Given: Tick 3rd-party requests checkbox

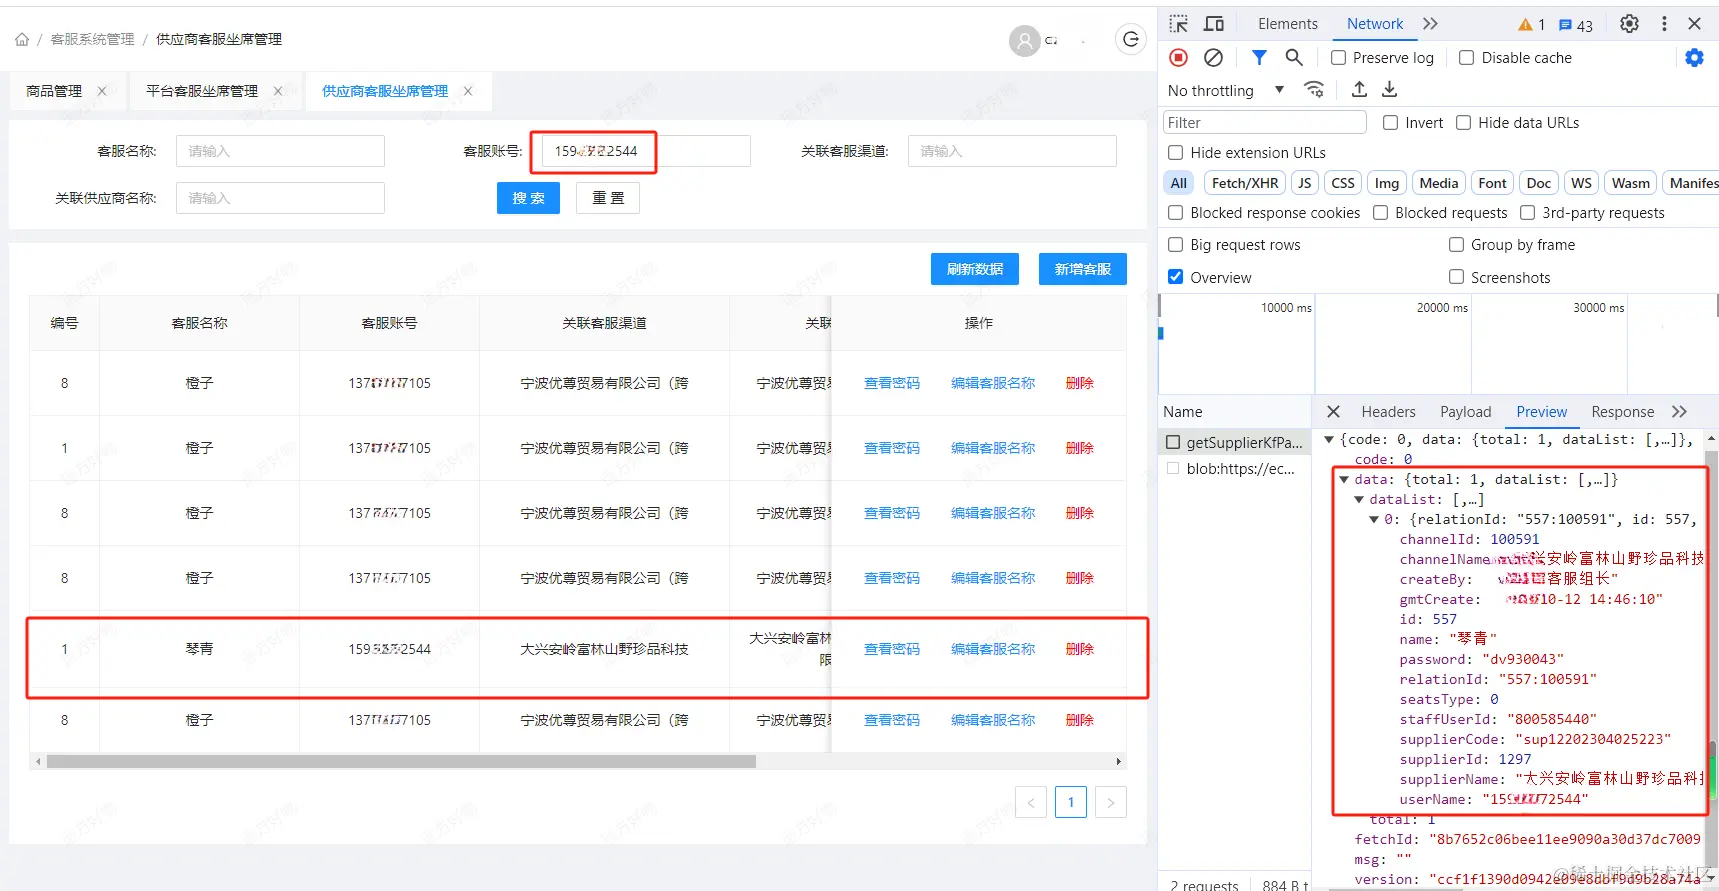Looking at the screenshot, I should click(x=1528, y=213).
